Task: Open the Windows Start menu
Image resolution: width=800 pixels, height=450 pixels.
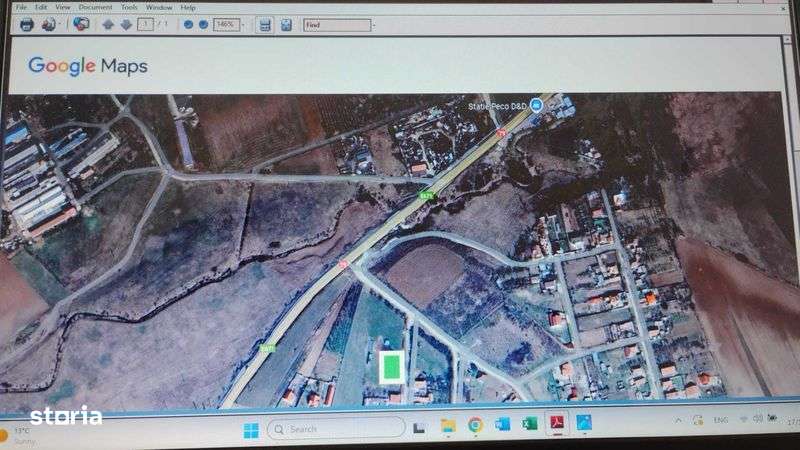Action: (251, 430)
